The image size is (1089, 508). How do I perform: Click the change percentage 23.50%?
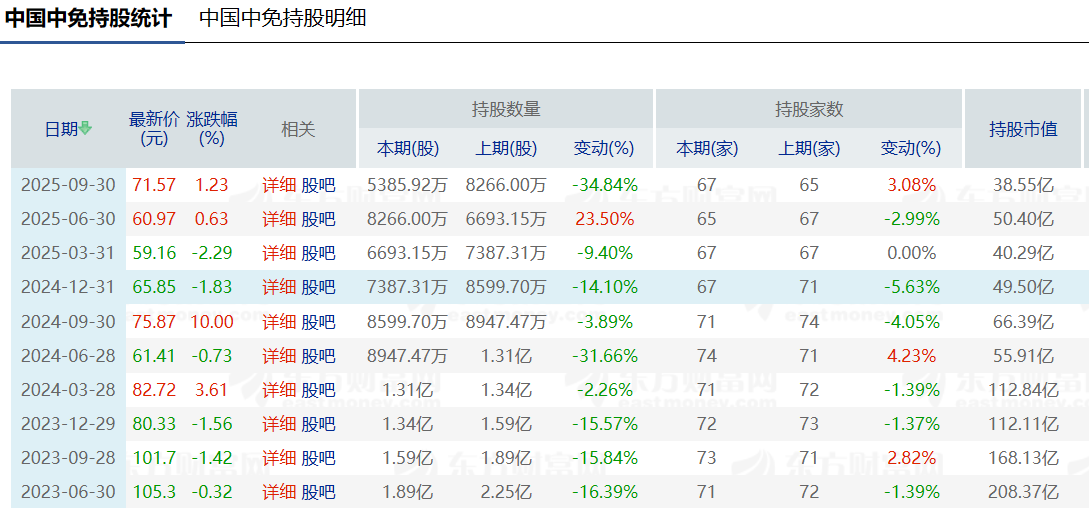point(605,220)
